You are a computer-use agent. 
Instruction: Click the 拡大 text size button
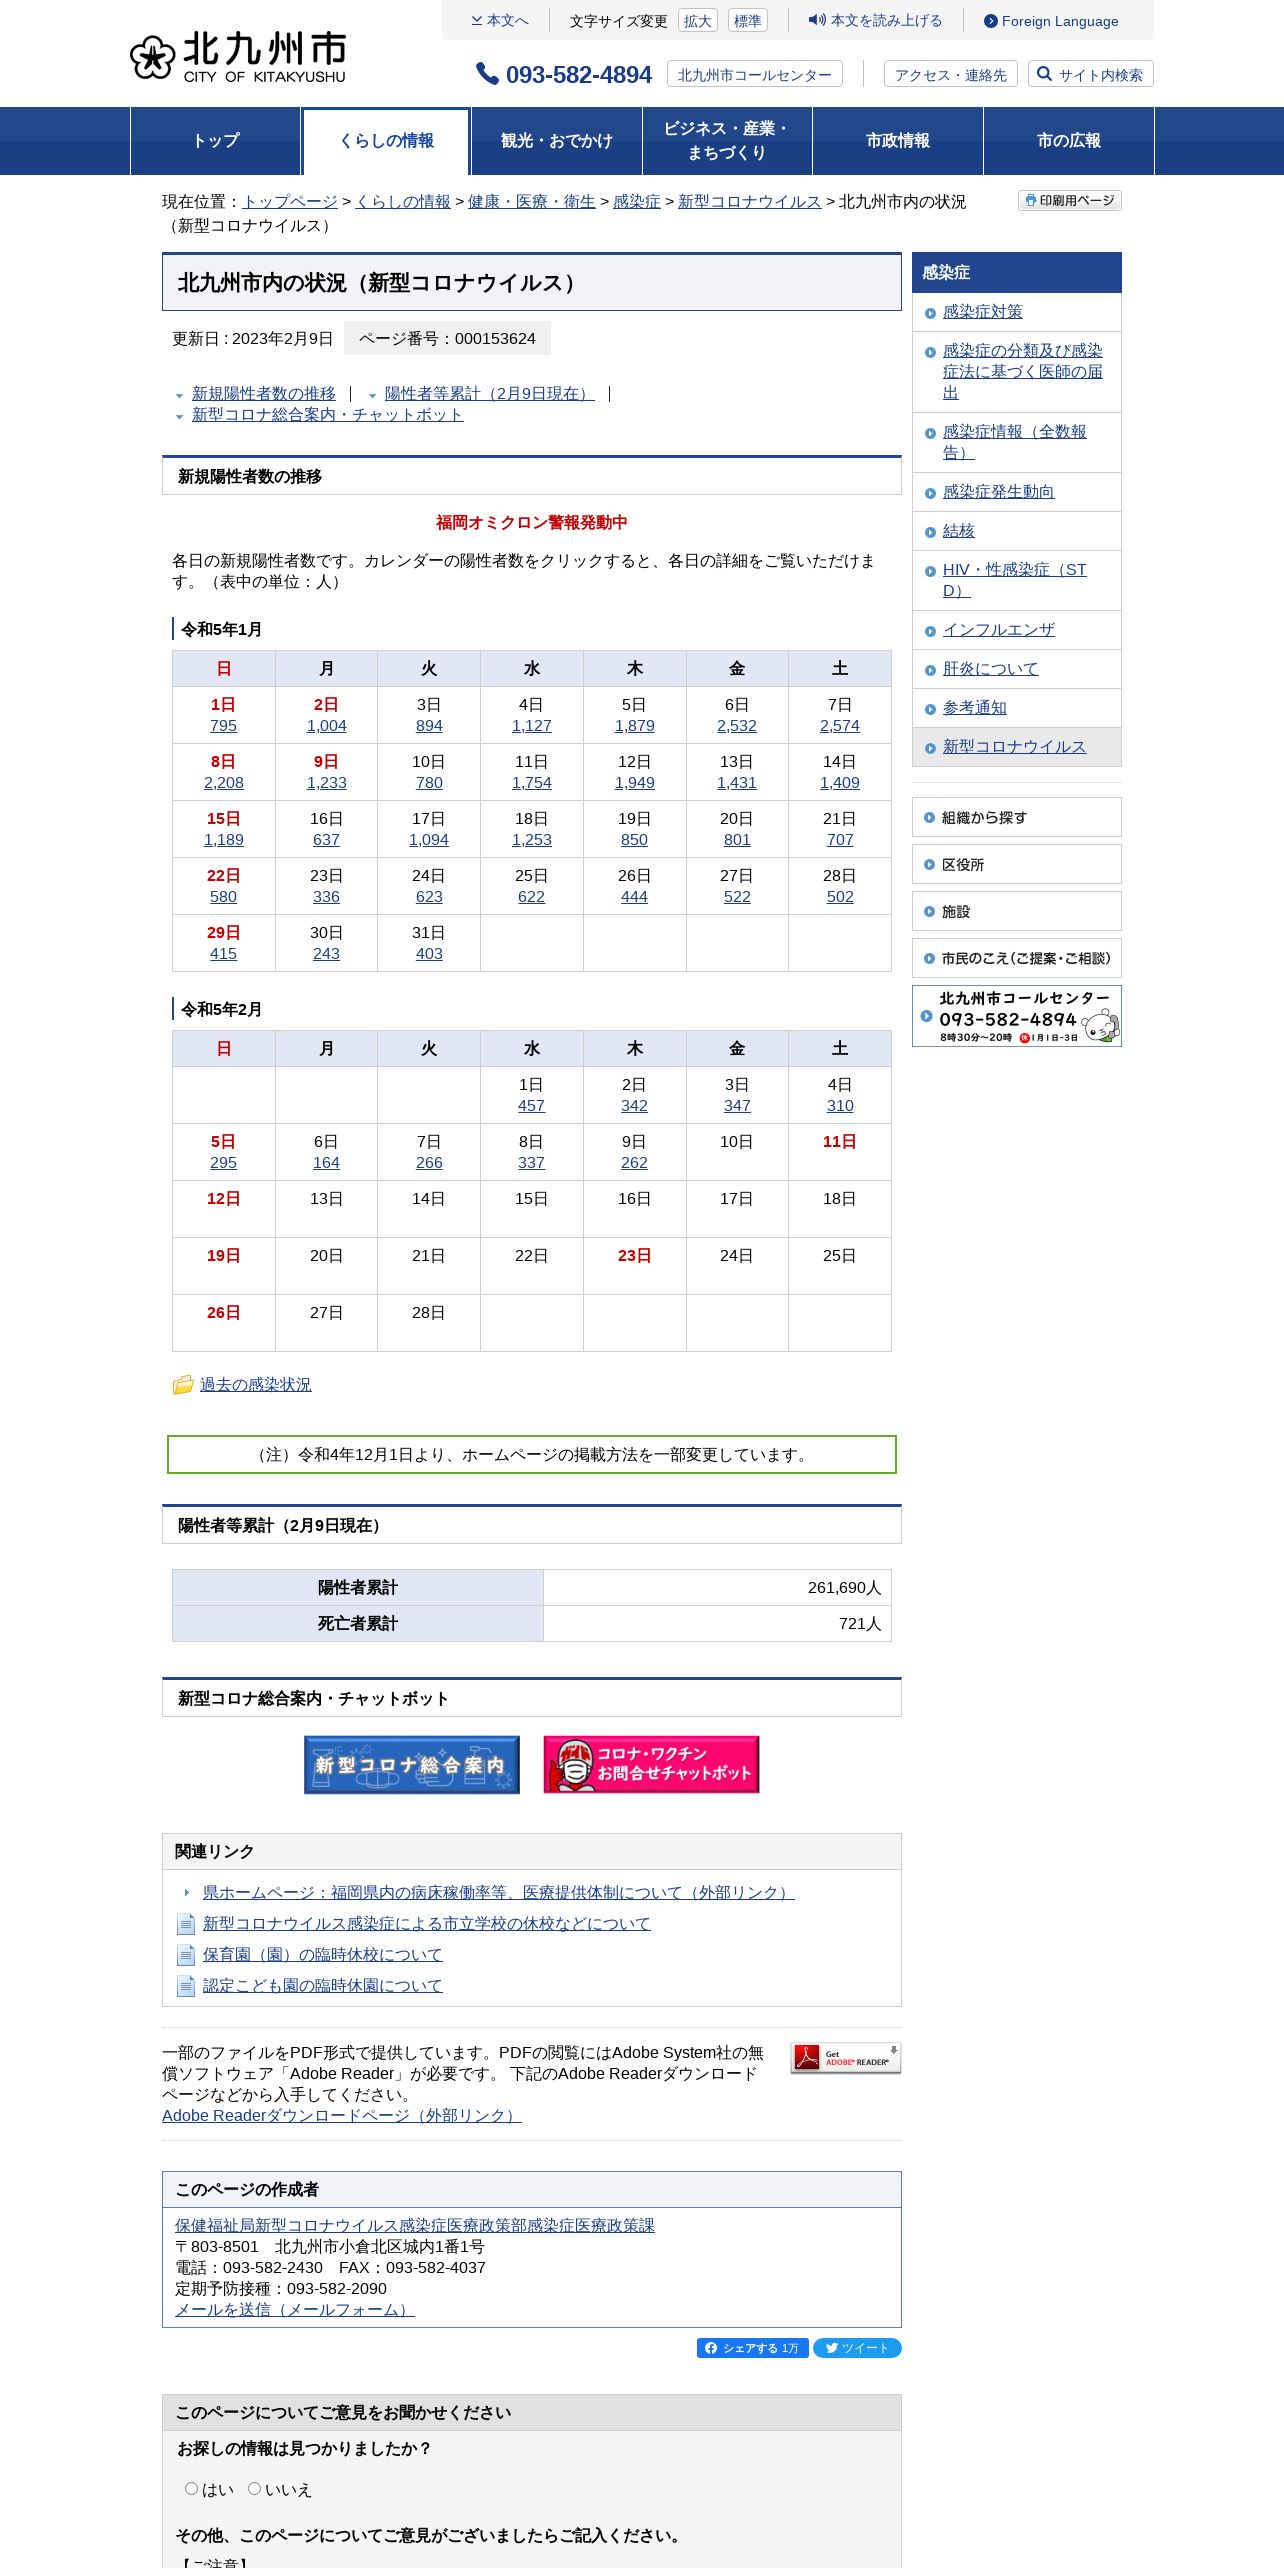(698, 21)
